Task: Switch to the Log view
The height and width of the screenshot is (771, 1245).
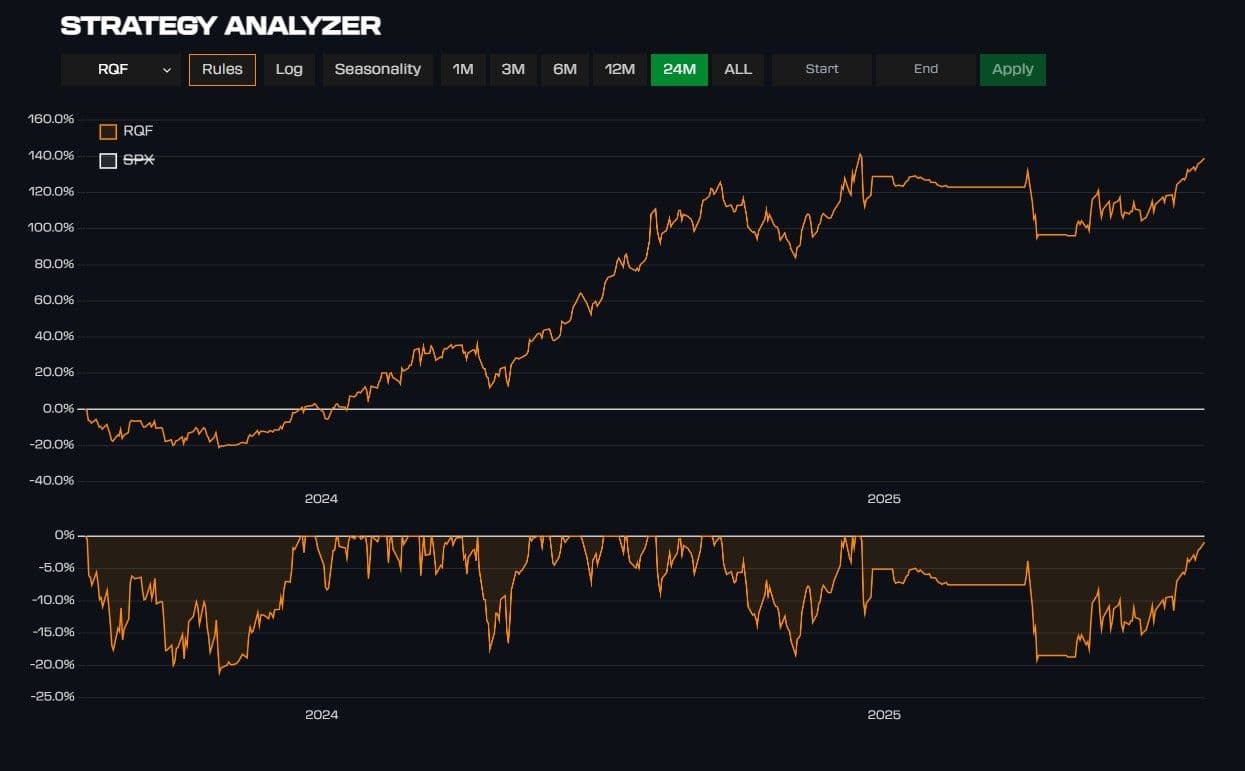Action: click(x=289, y=69)
